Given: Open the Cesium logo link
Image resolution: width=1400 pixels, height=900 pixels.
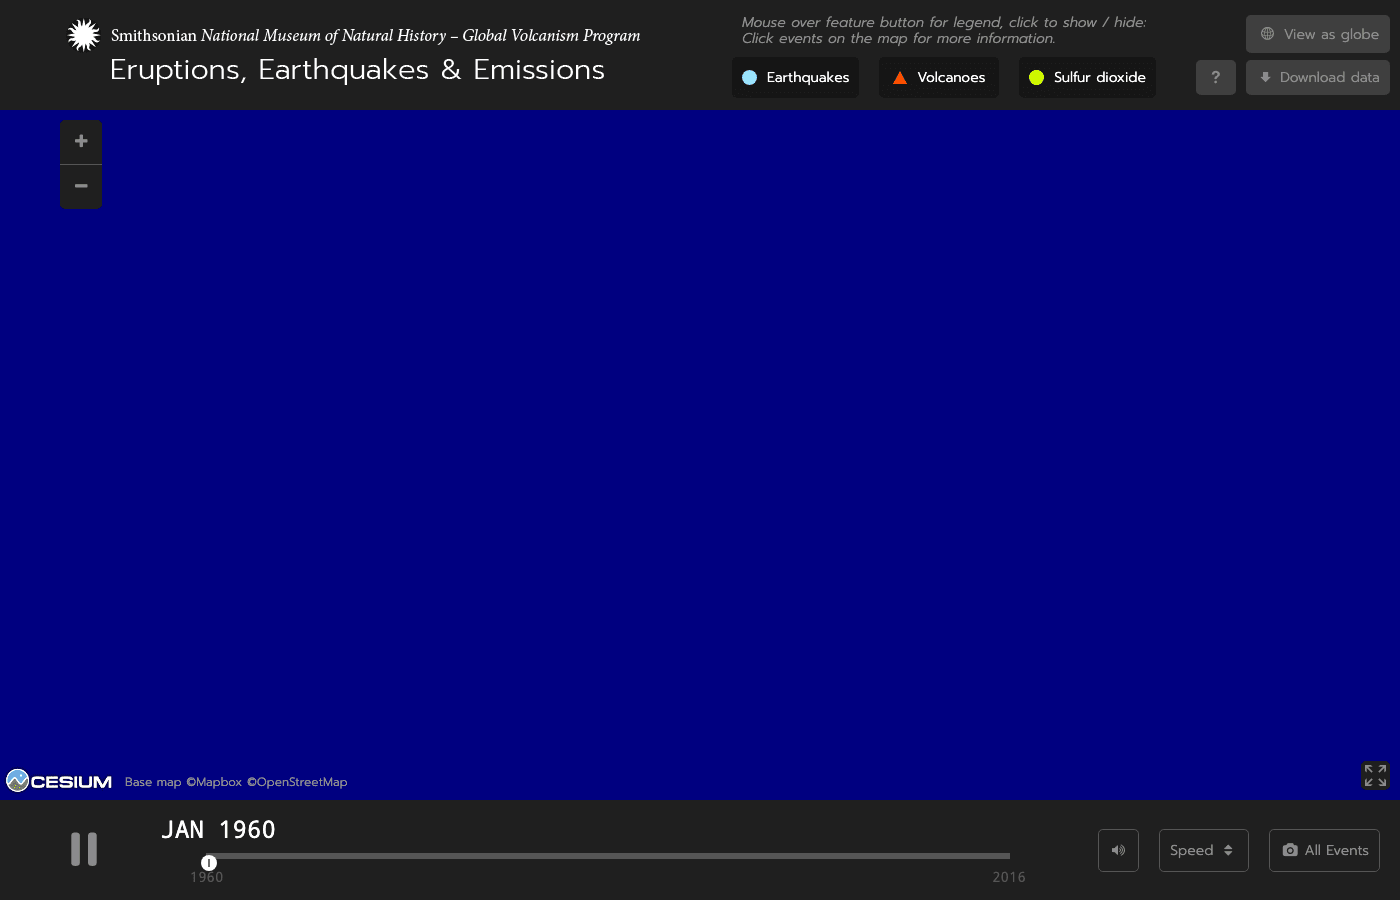Looking at the screenshot, I should [x=59, y=781].
